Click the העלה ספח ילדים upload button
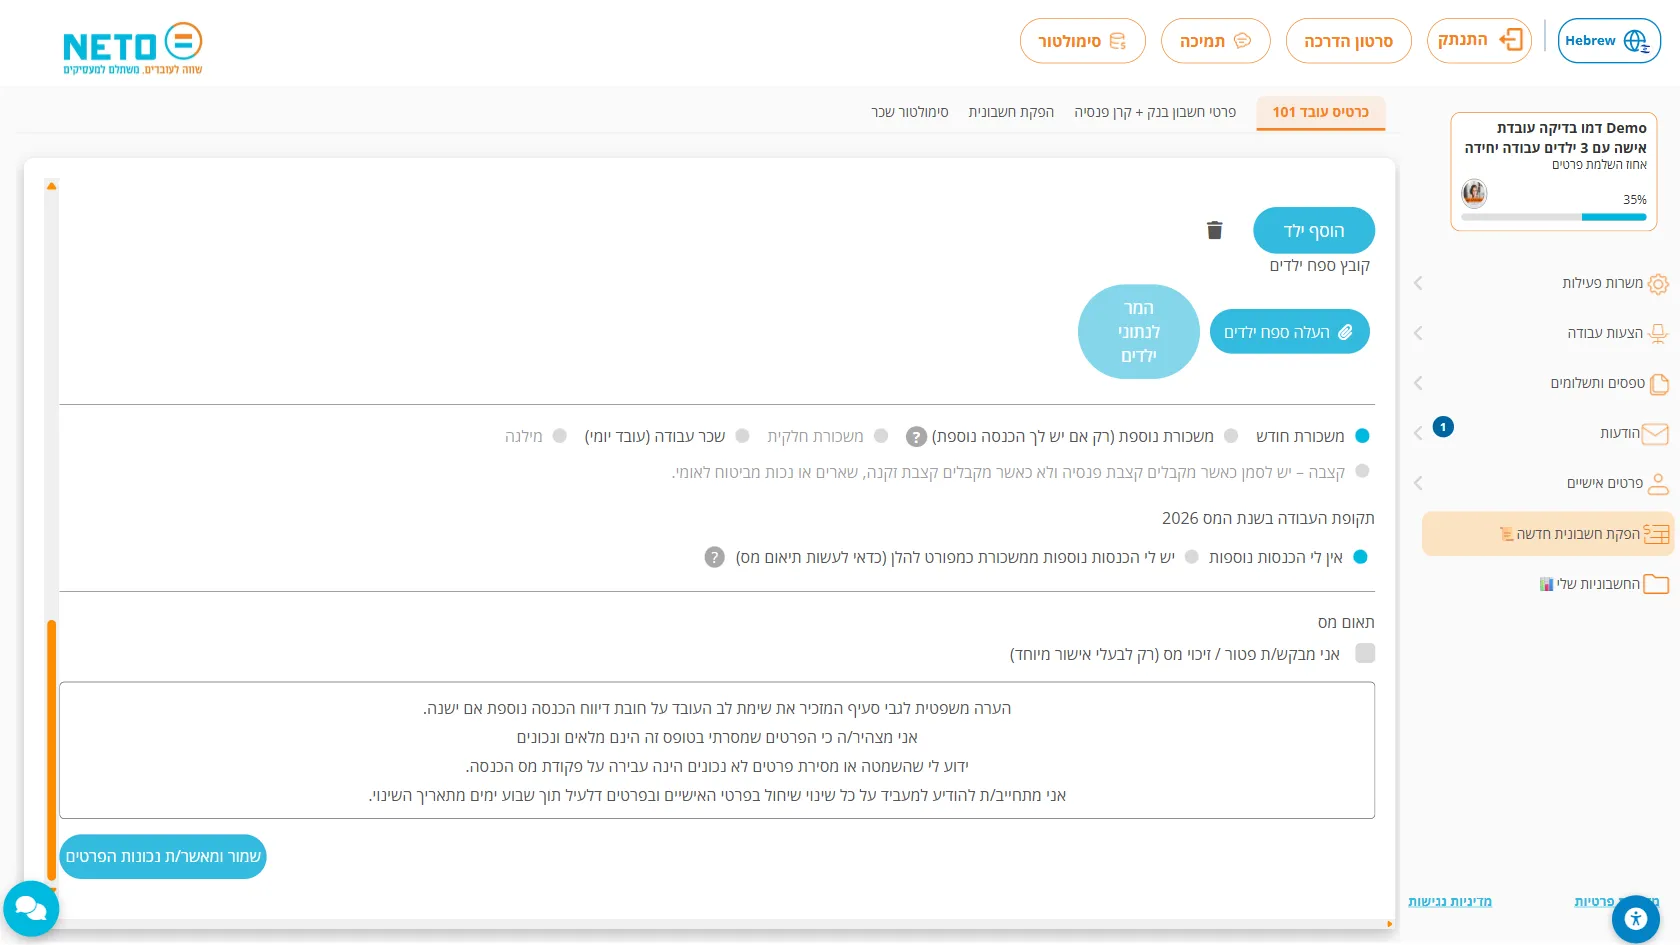Viewport: 1680px width, 945px height. click(x=1289, y=332)
